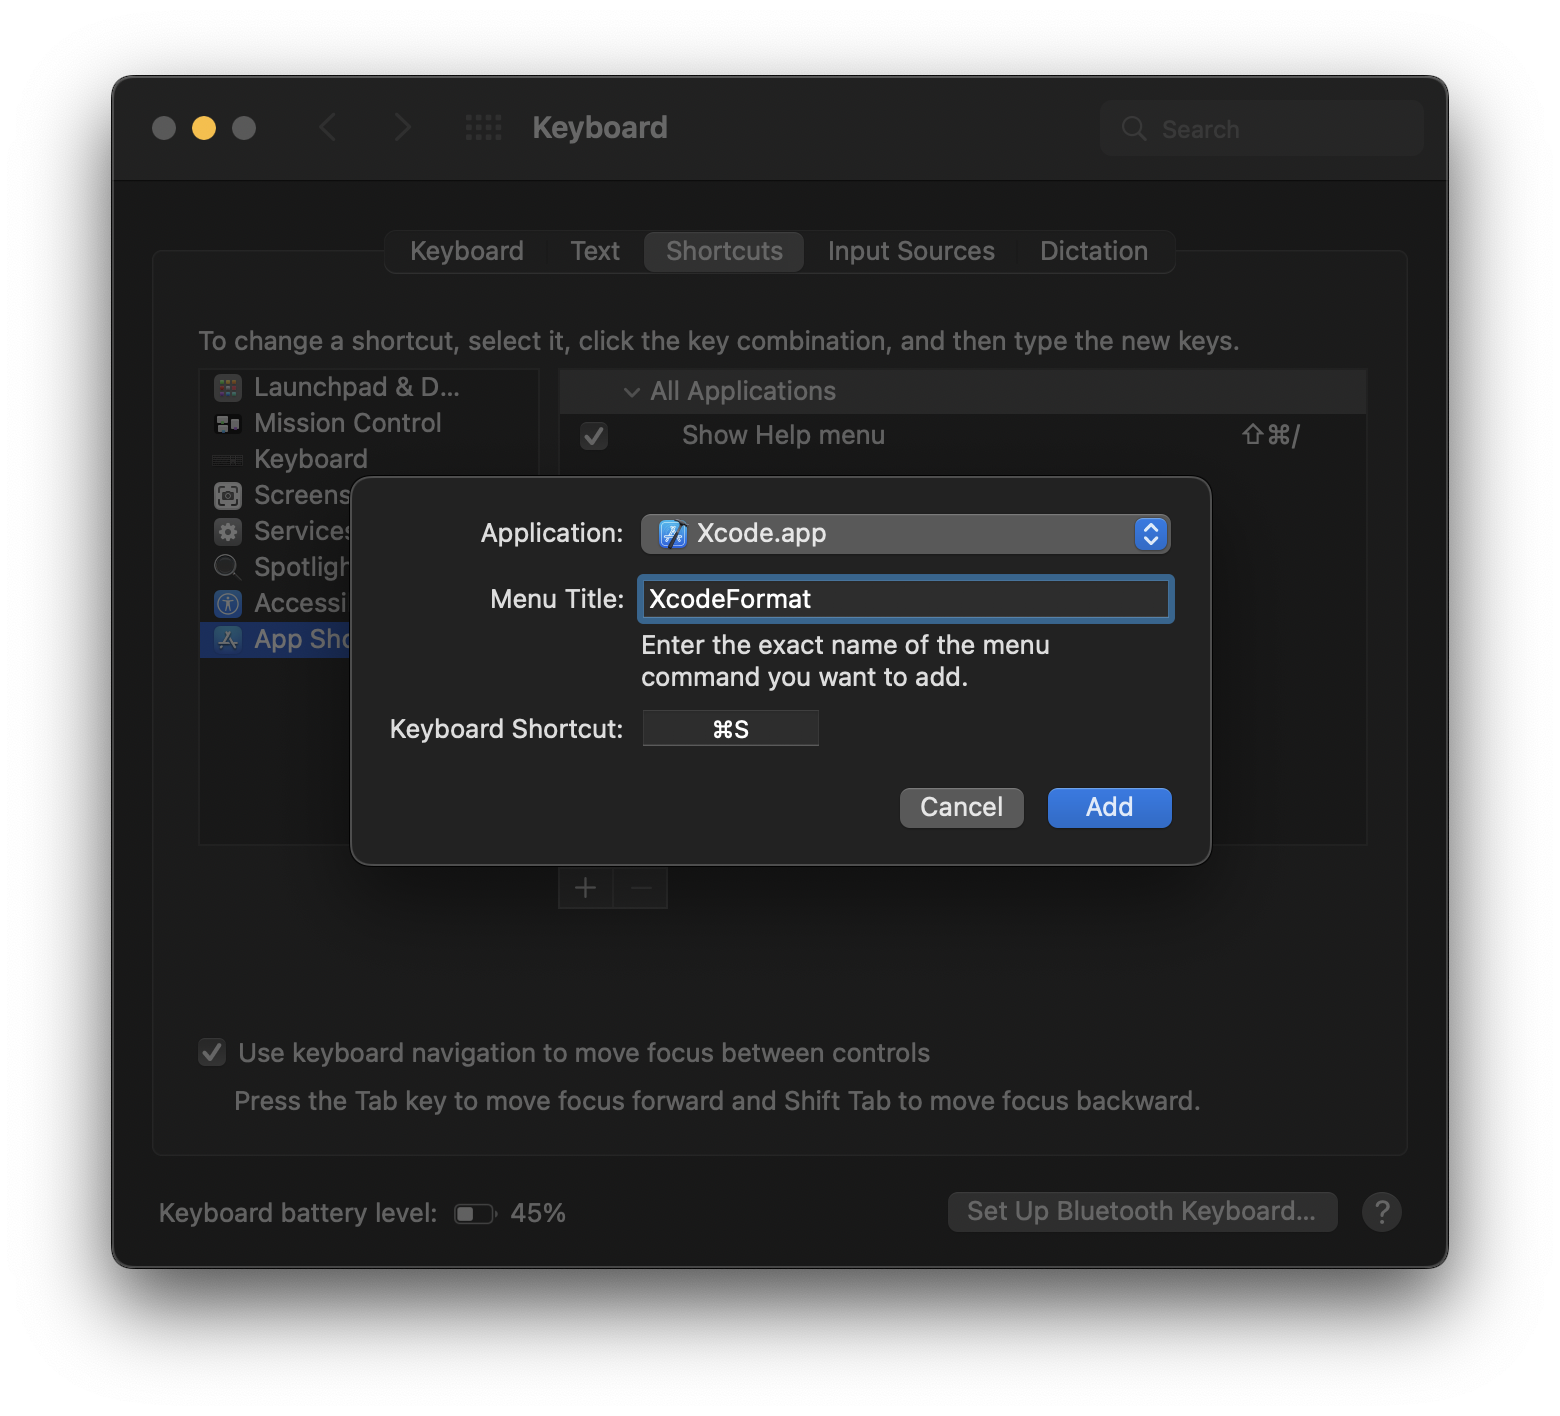This screenshot has width=1560, height=1416.
Task: Remove a shortcut with the minus button
Action: tap(641, 888)
